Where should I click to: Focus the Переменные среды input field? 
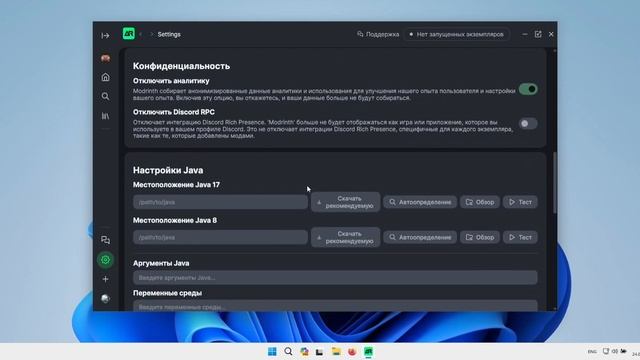335,306
